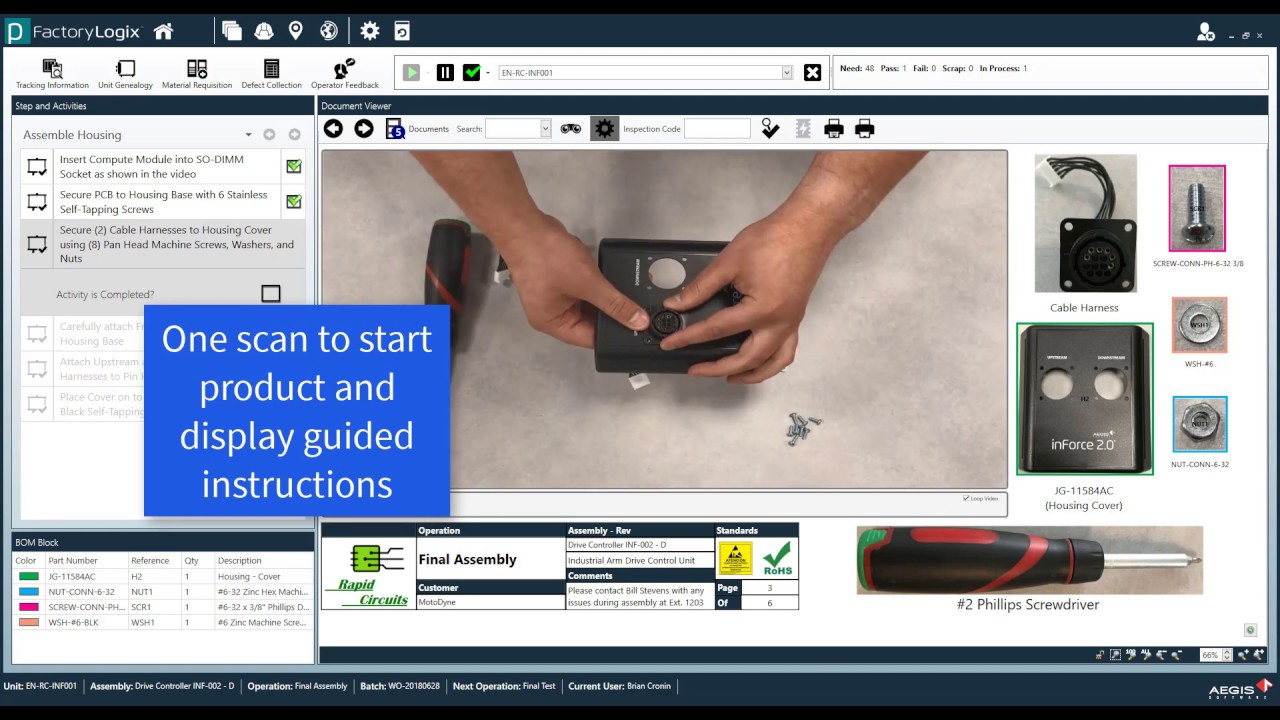Image resolution: width=1280 pixels, height=720 pixels.
Task: Toggle the Loop Video checkbox
Action: pos(966,498)
